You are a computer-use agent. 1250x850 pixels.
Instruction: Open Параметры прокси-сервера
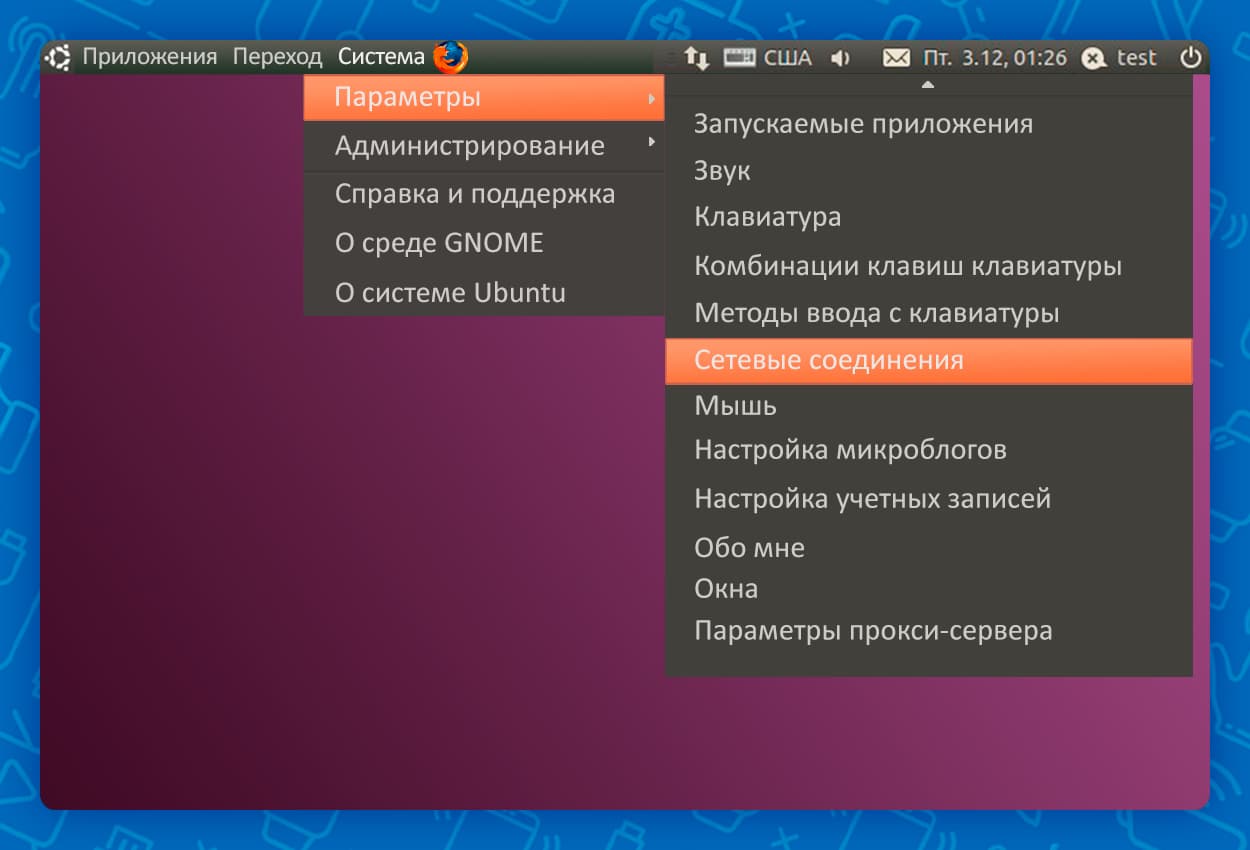872,632
